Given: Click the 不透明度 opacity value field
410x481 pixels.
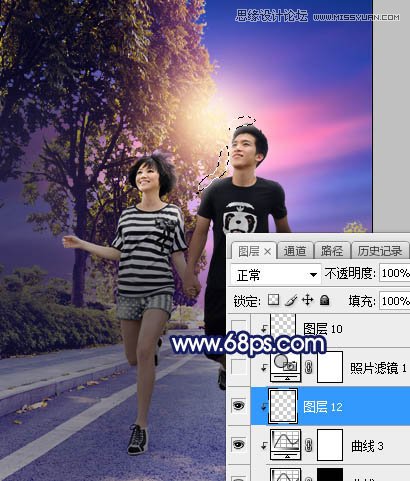Looking at the screenshot, I should tap(395, 273).
